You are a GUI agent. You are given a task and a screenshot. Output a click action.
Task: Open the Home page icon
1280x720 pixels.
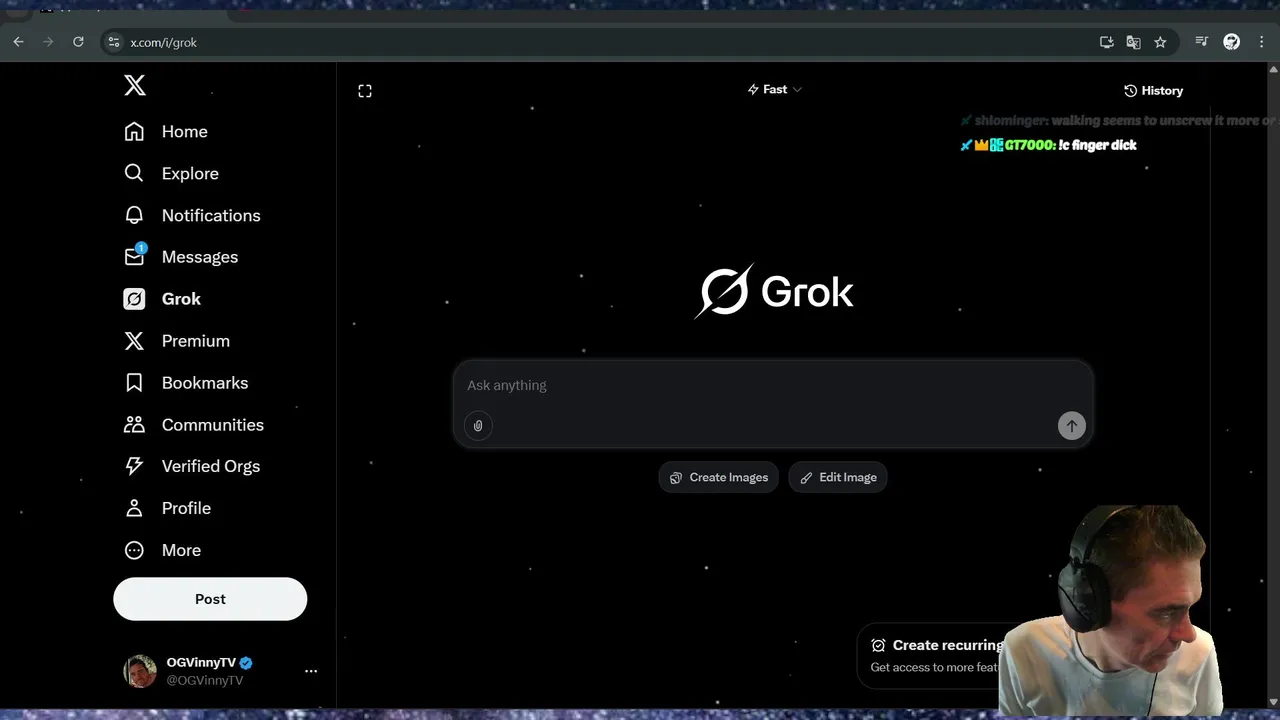tap(134, 132)
